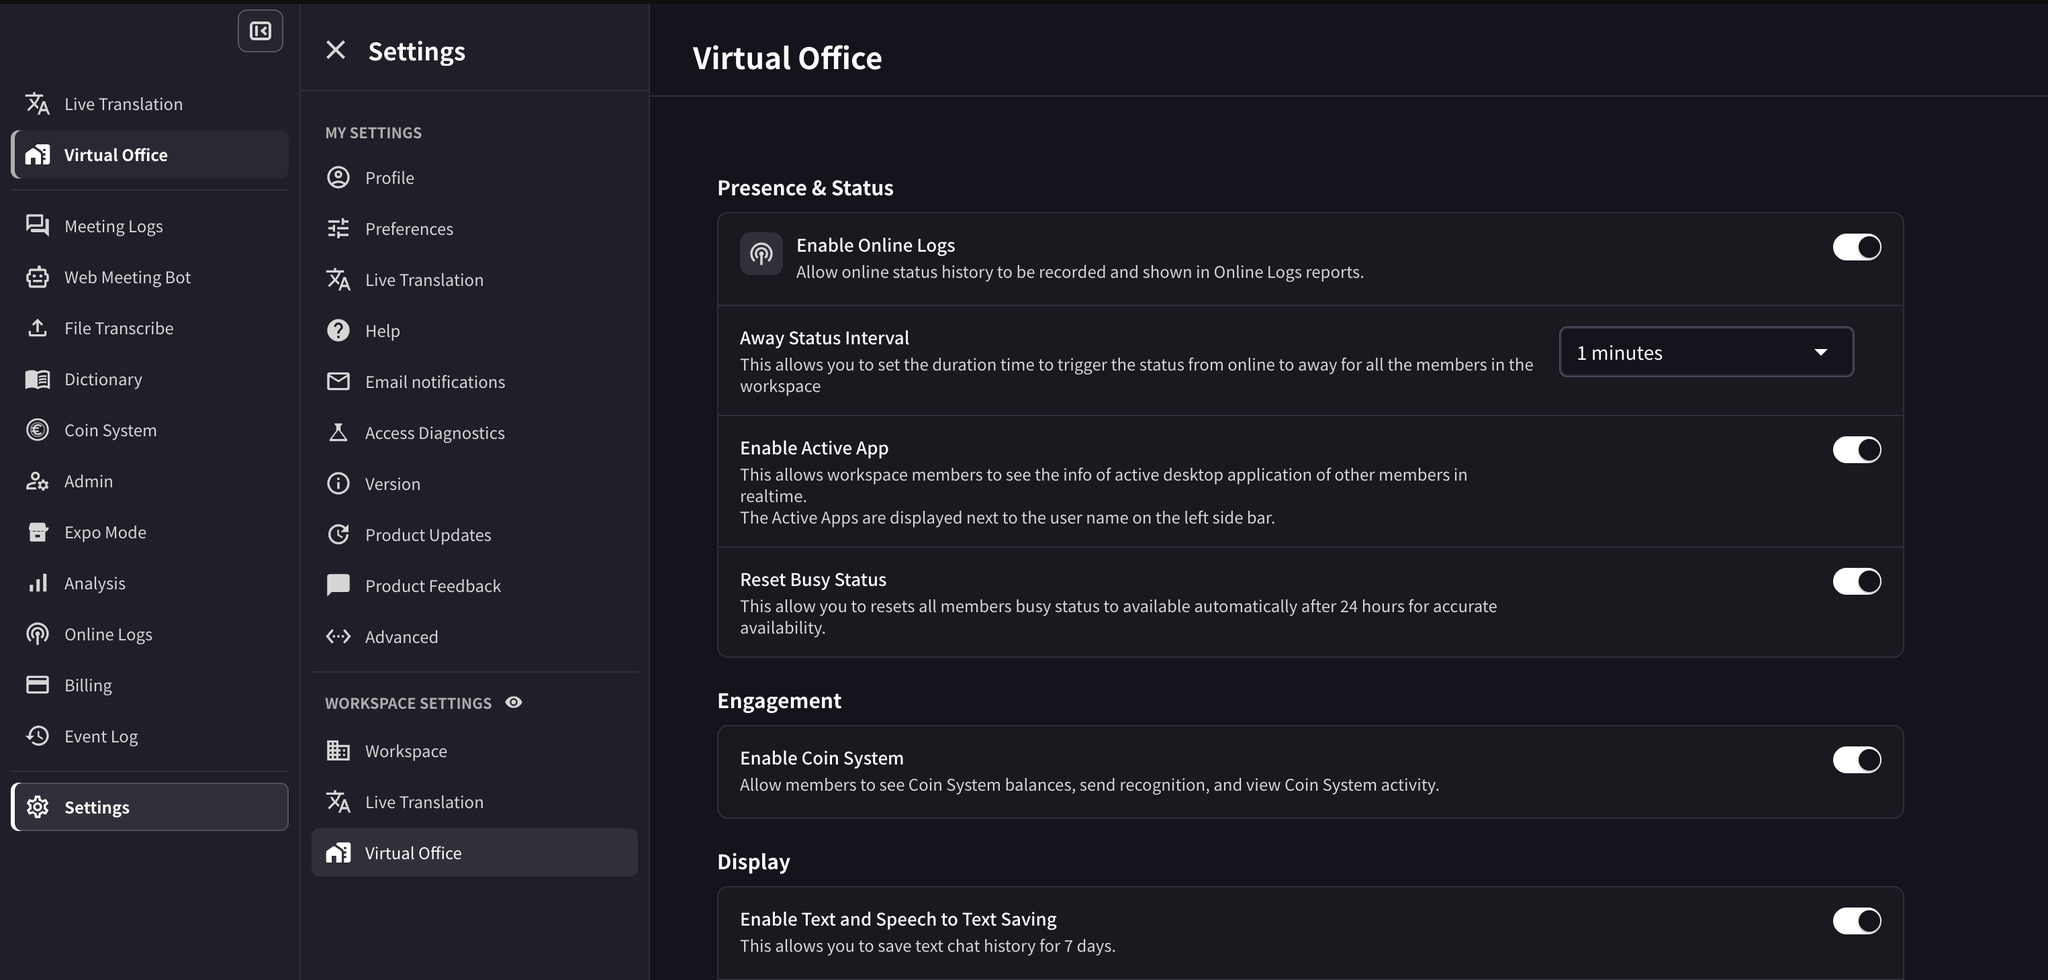Open Preferences under My Settings
This screenshot has height=980, width=2048.
(x=474, y=229)
